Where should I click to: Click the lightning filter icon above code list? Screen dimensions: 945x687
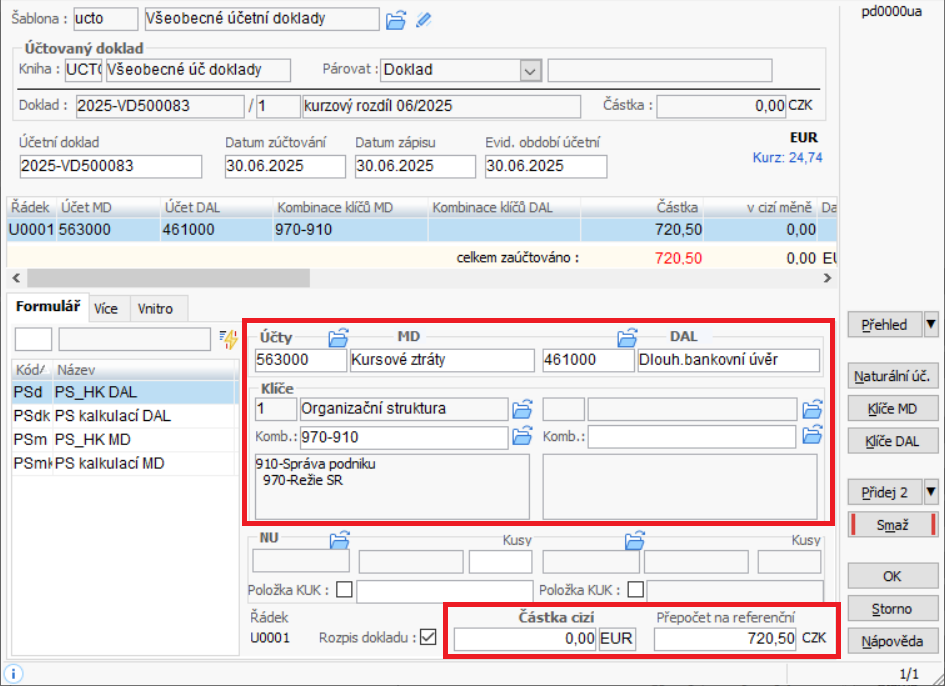pyautogui.click(x=229, y=340)
